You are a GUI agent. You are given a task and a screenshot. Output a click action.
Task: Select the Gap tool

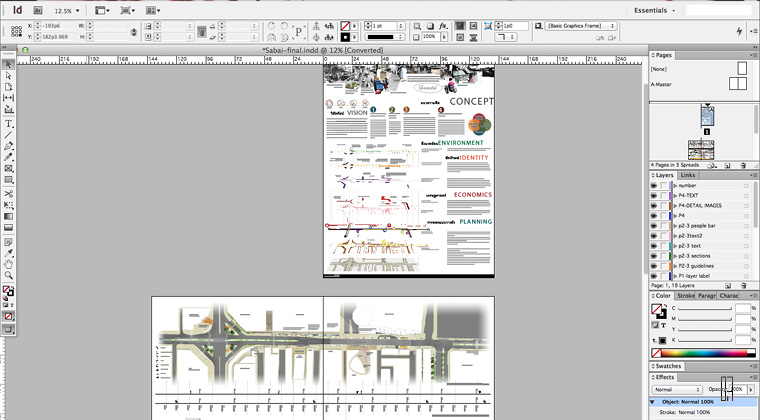click(x=8, y=98)
